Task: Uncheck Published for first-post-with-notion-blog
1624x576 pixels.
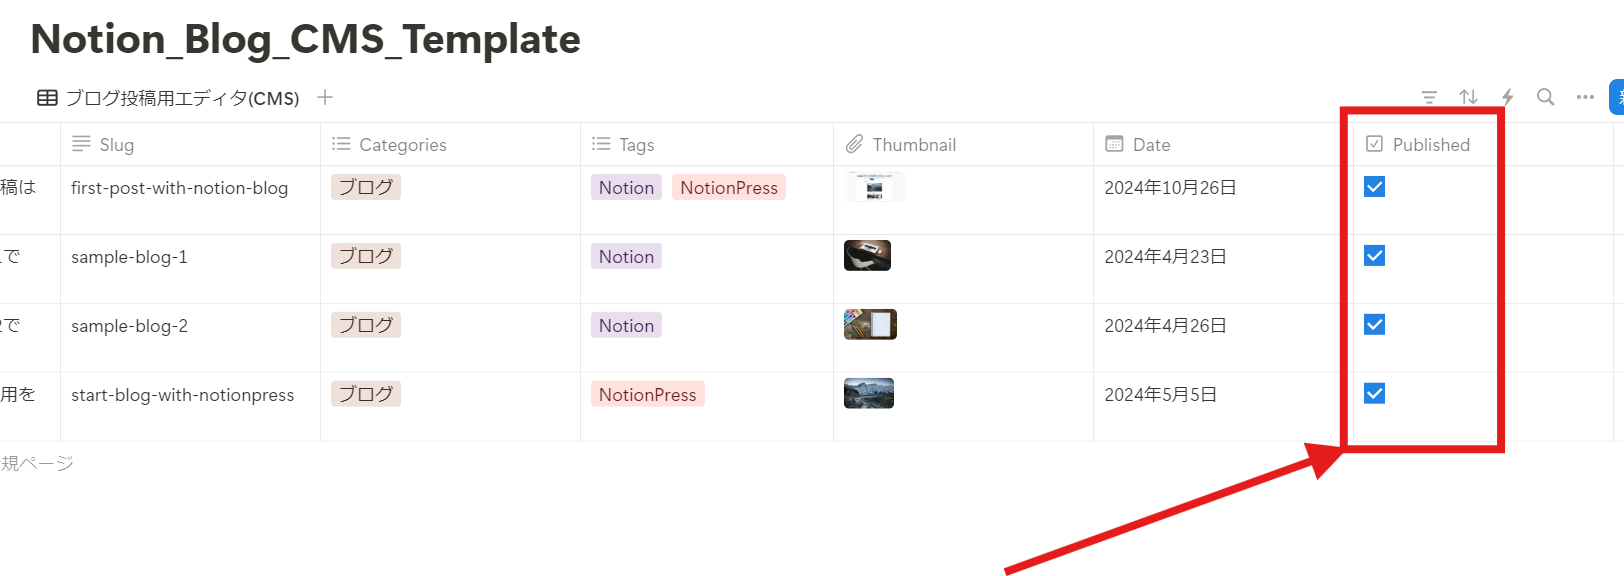Action: [1374, 186]
